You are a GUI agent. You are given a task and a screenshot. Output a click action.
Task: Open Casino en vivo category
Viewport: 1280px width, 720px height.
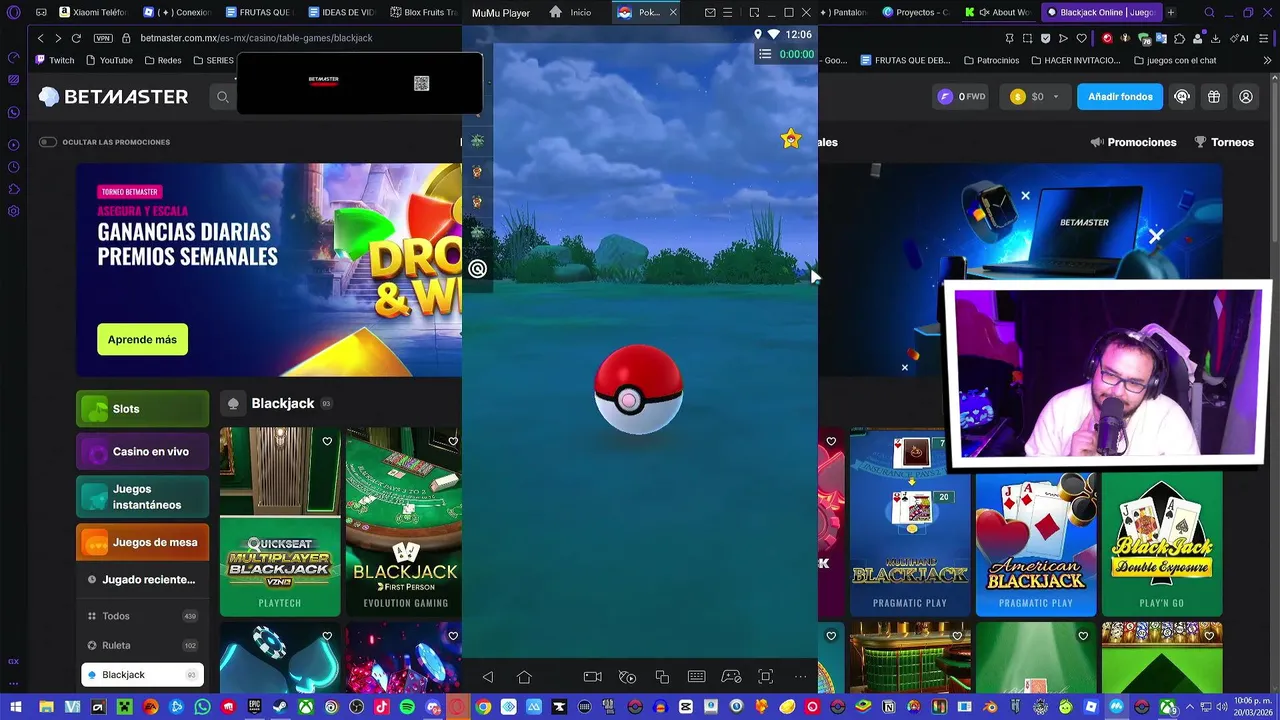pos(143,452)
